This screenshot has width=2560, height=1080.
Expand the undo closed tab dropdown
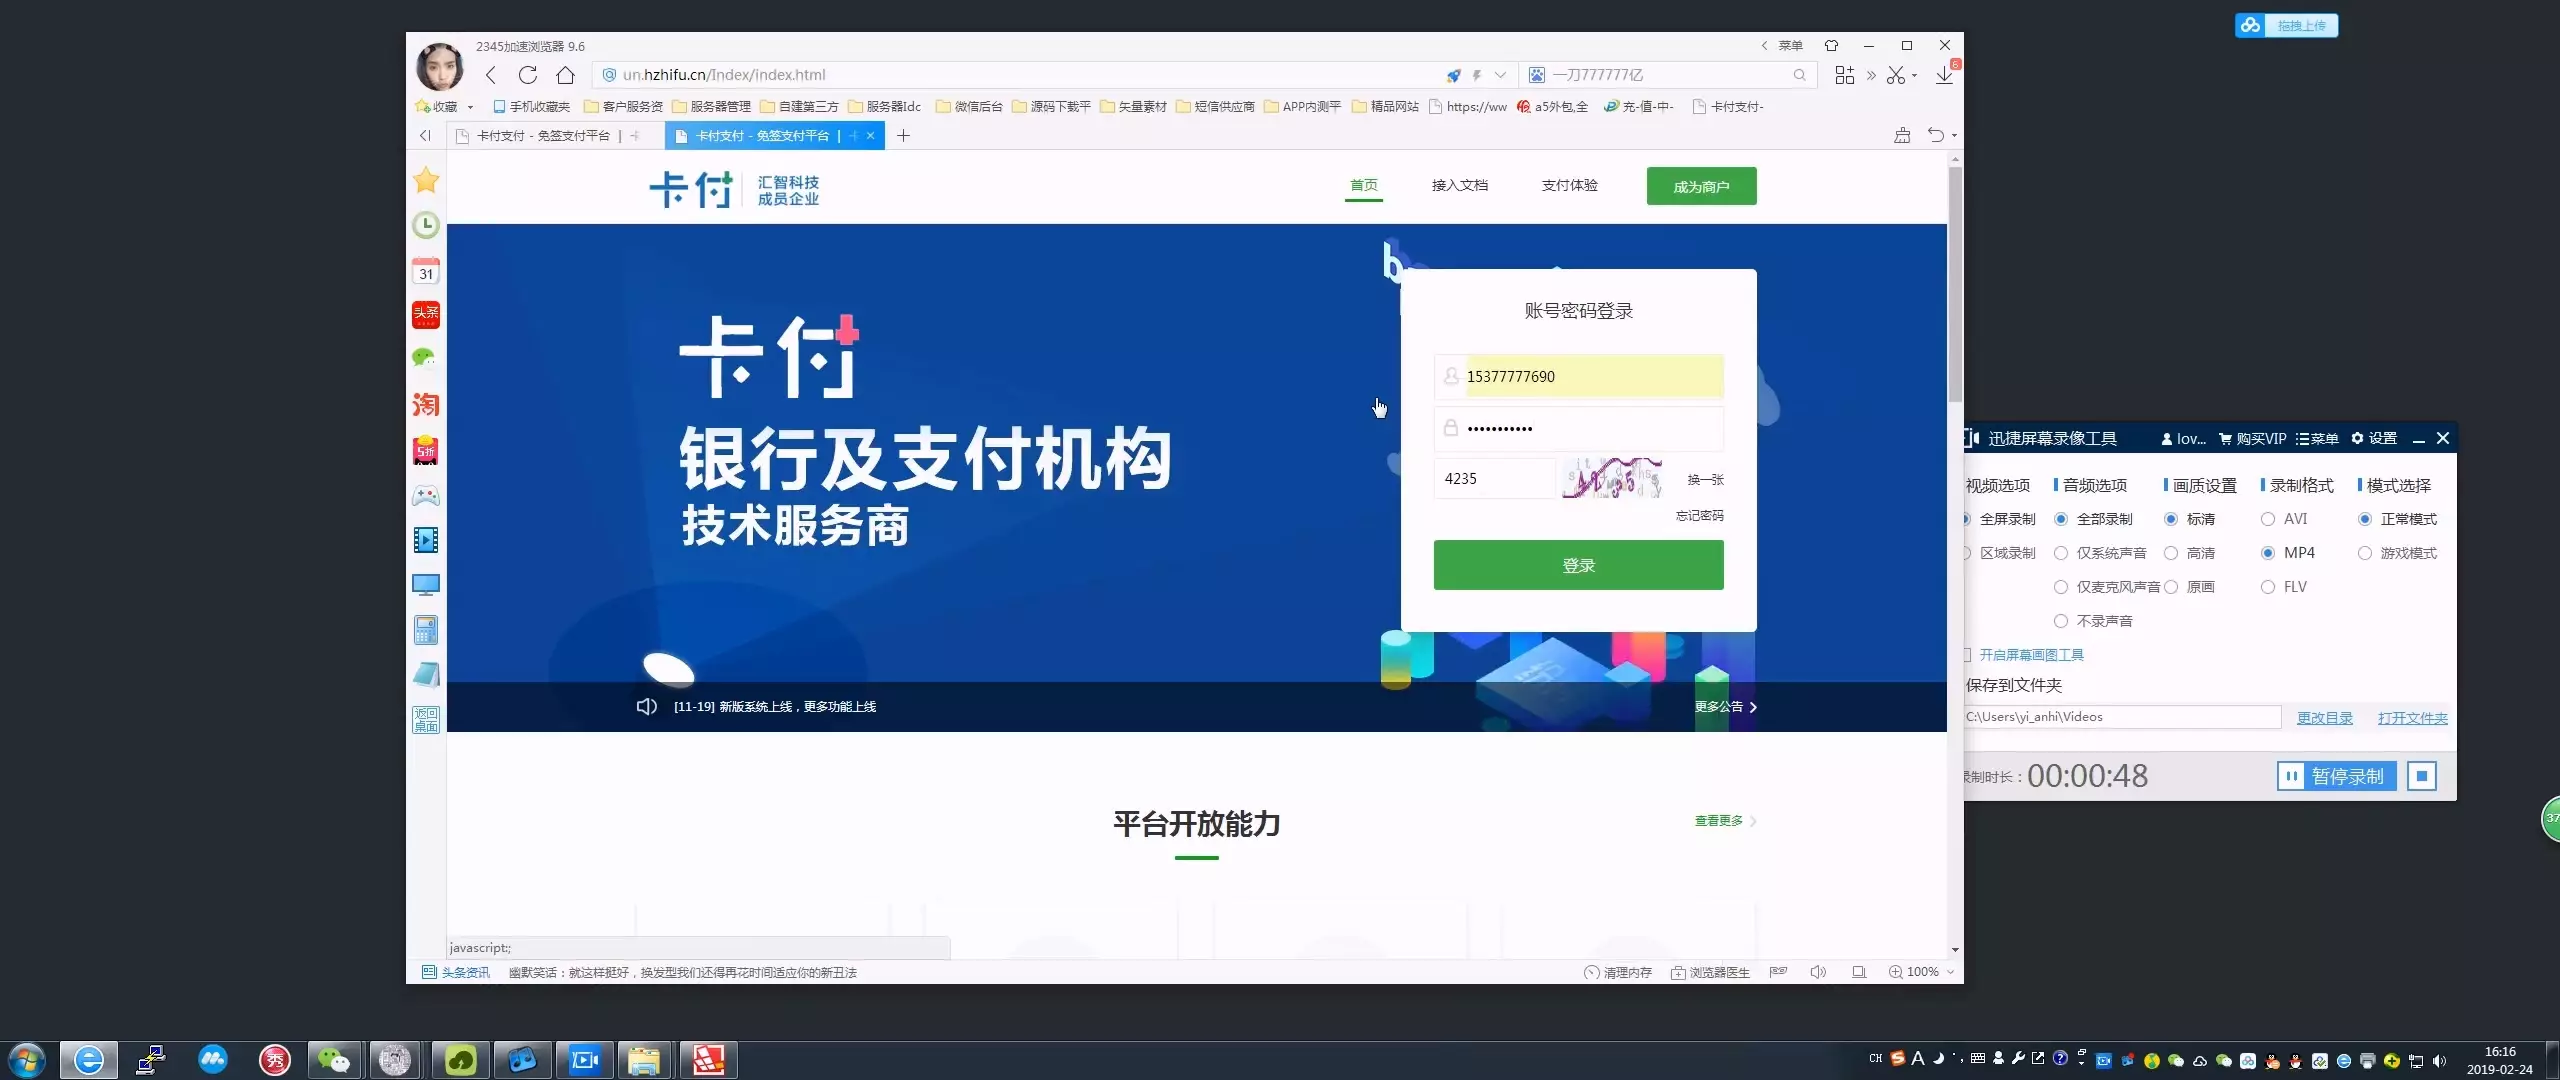[x=1954, y=136]
